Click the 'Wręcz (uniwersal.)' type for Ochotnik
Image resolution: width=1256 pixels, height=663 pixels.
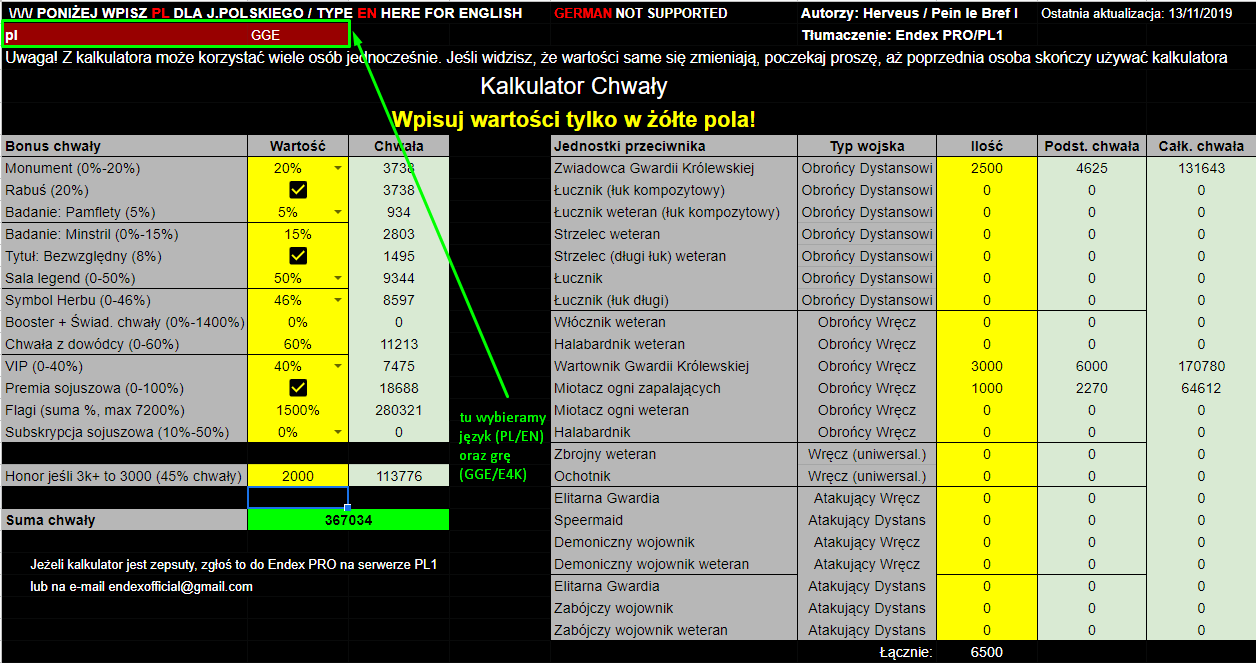(x=867, y=476)
